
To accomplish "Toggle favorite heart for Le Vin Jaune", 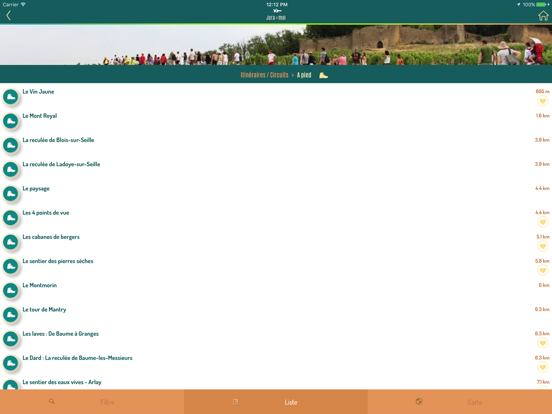I will coord(542,101).
